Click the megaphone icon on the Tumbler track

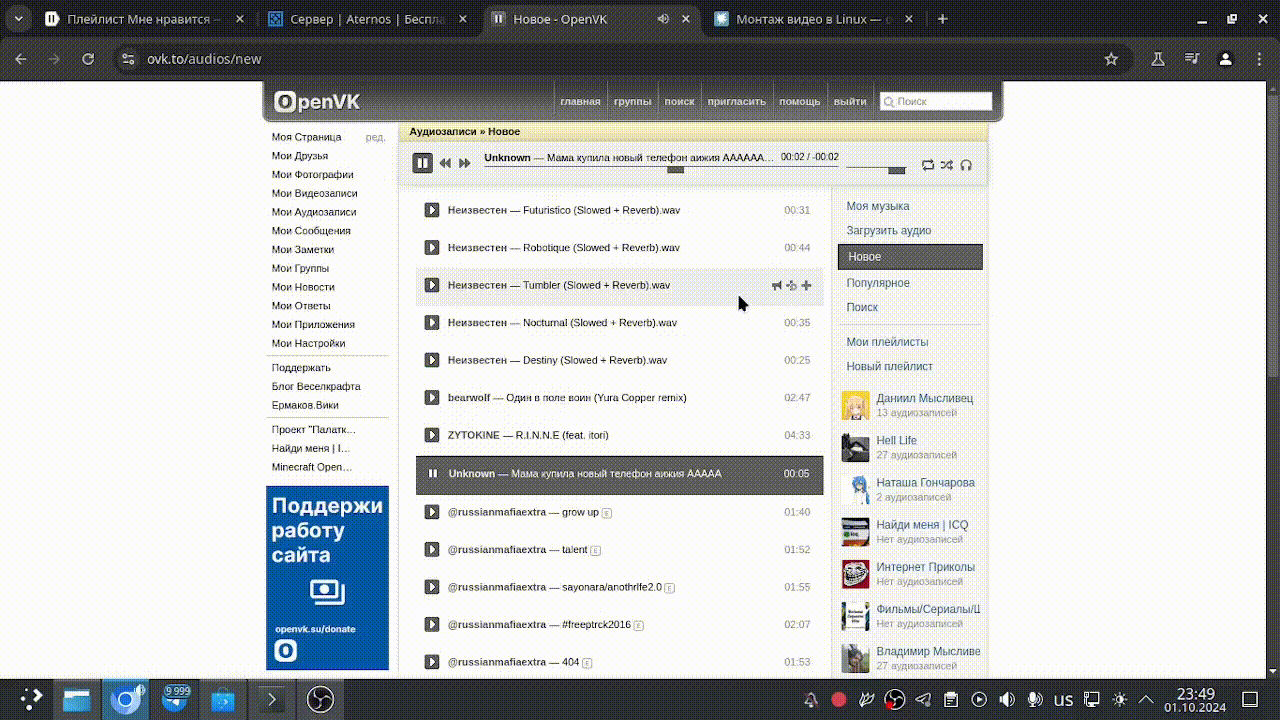(777, 286)
